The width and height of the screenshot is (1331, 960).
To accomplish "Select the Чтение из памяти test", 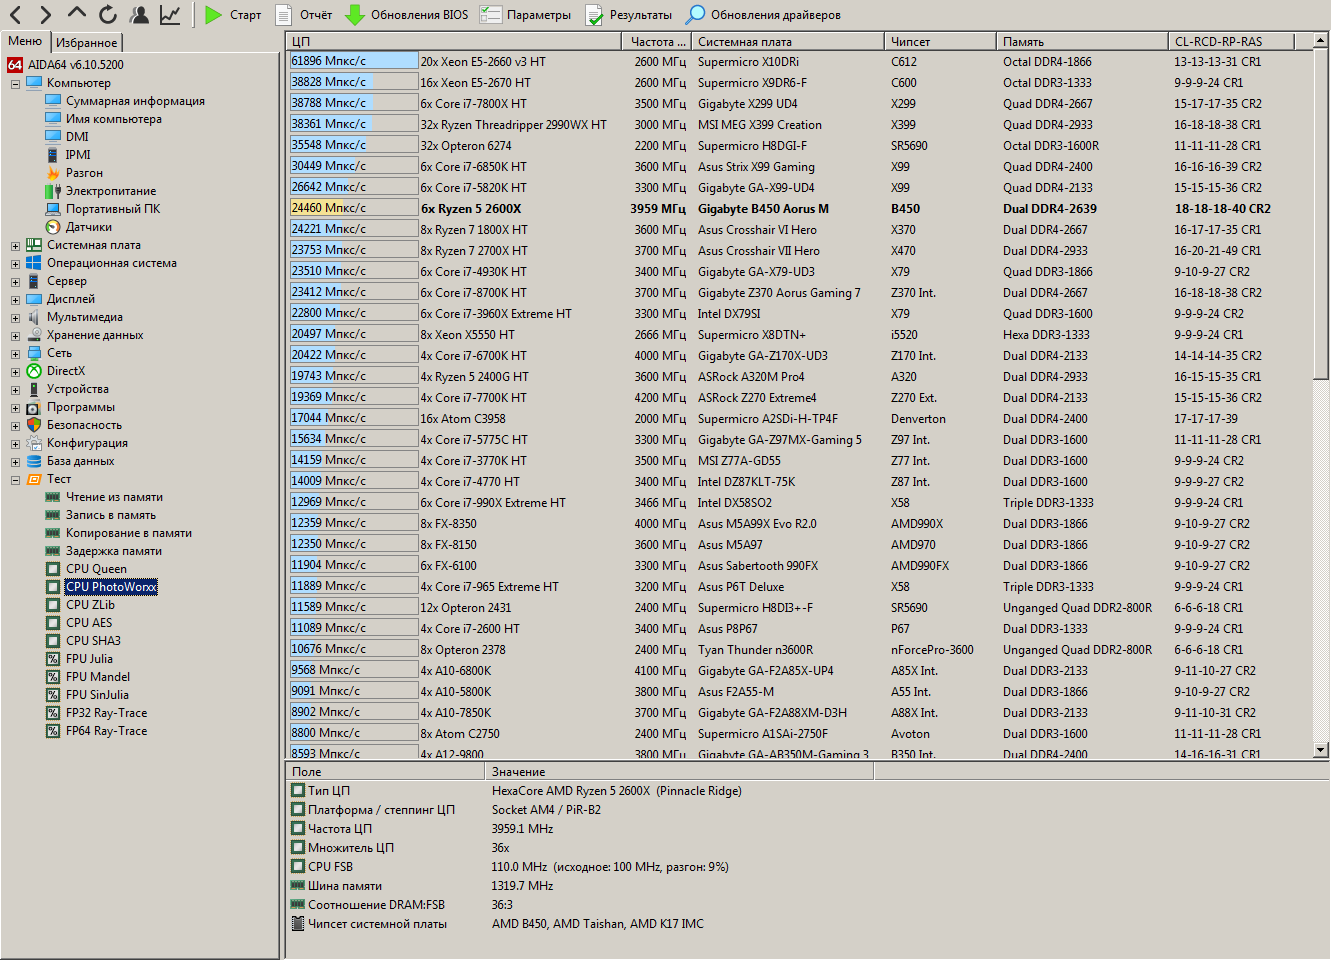I will tap(114, 497).
